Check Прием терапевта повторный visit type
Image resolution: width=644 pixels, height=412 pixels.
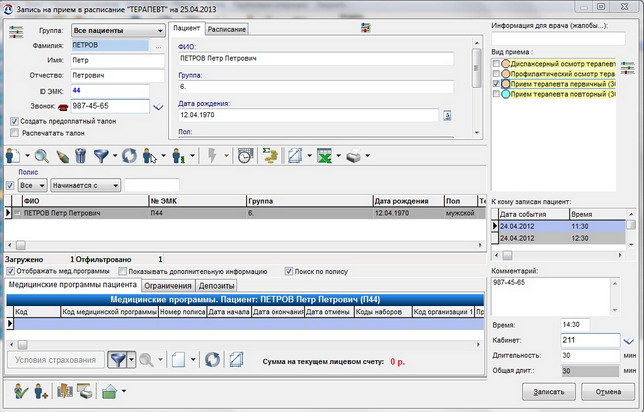(x=496, y=94)
